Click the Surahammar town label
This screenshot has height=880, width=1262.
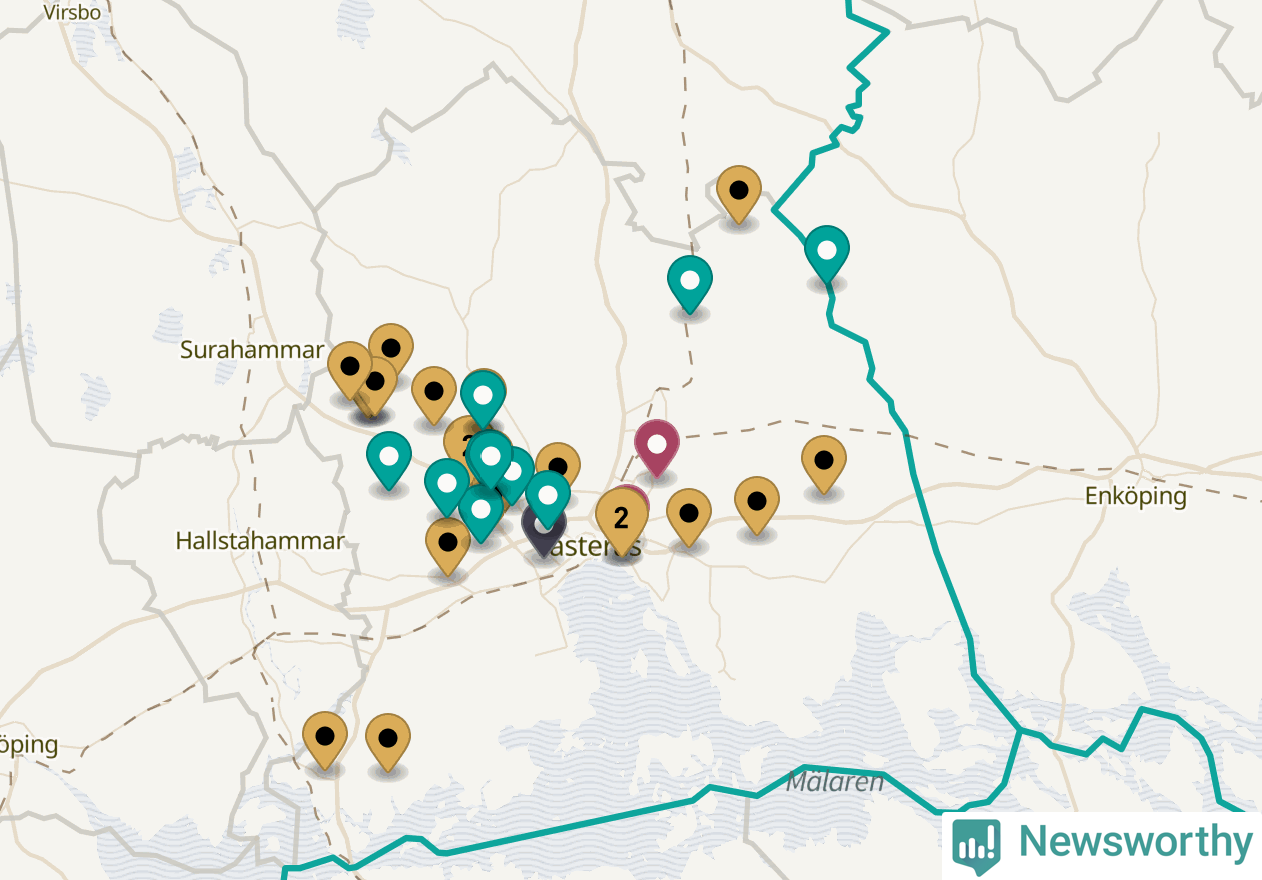[252, 350]
